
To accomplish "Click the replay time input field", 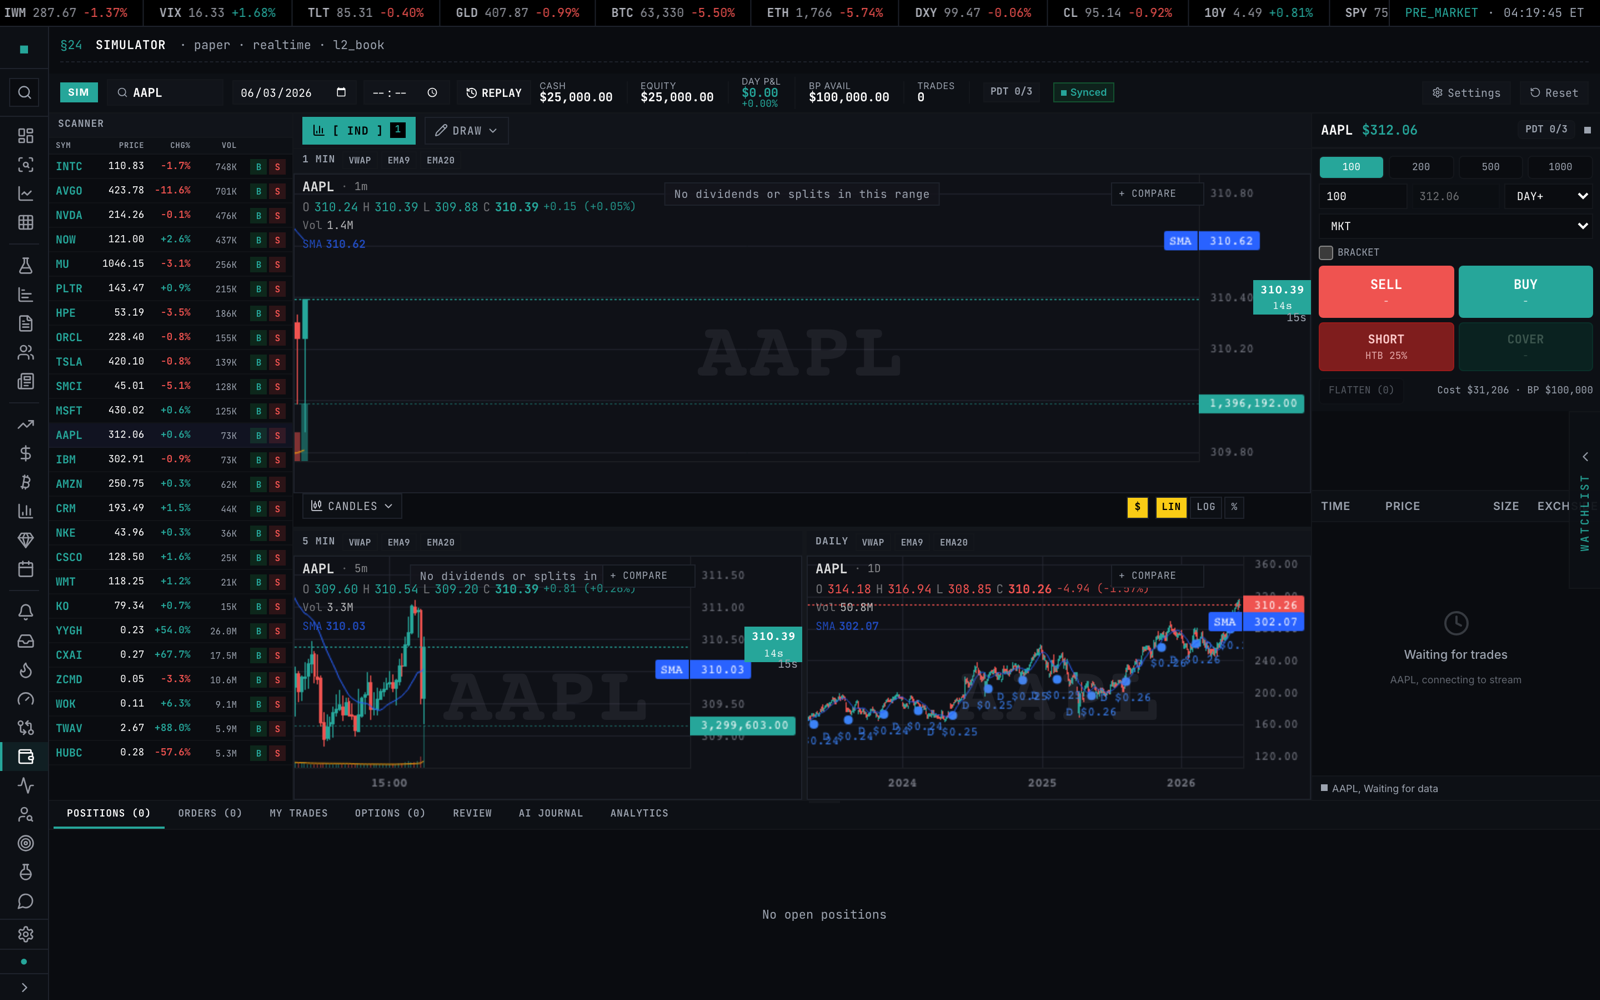I will tap(404, 93).
